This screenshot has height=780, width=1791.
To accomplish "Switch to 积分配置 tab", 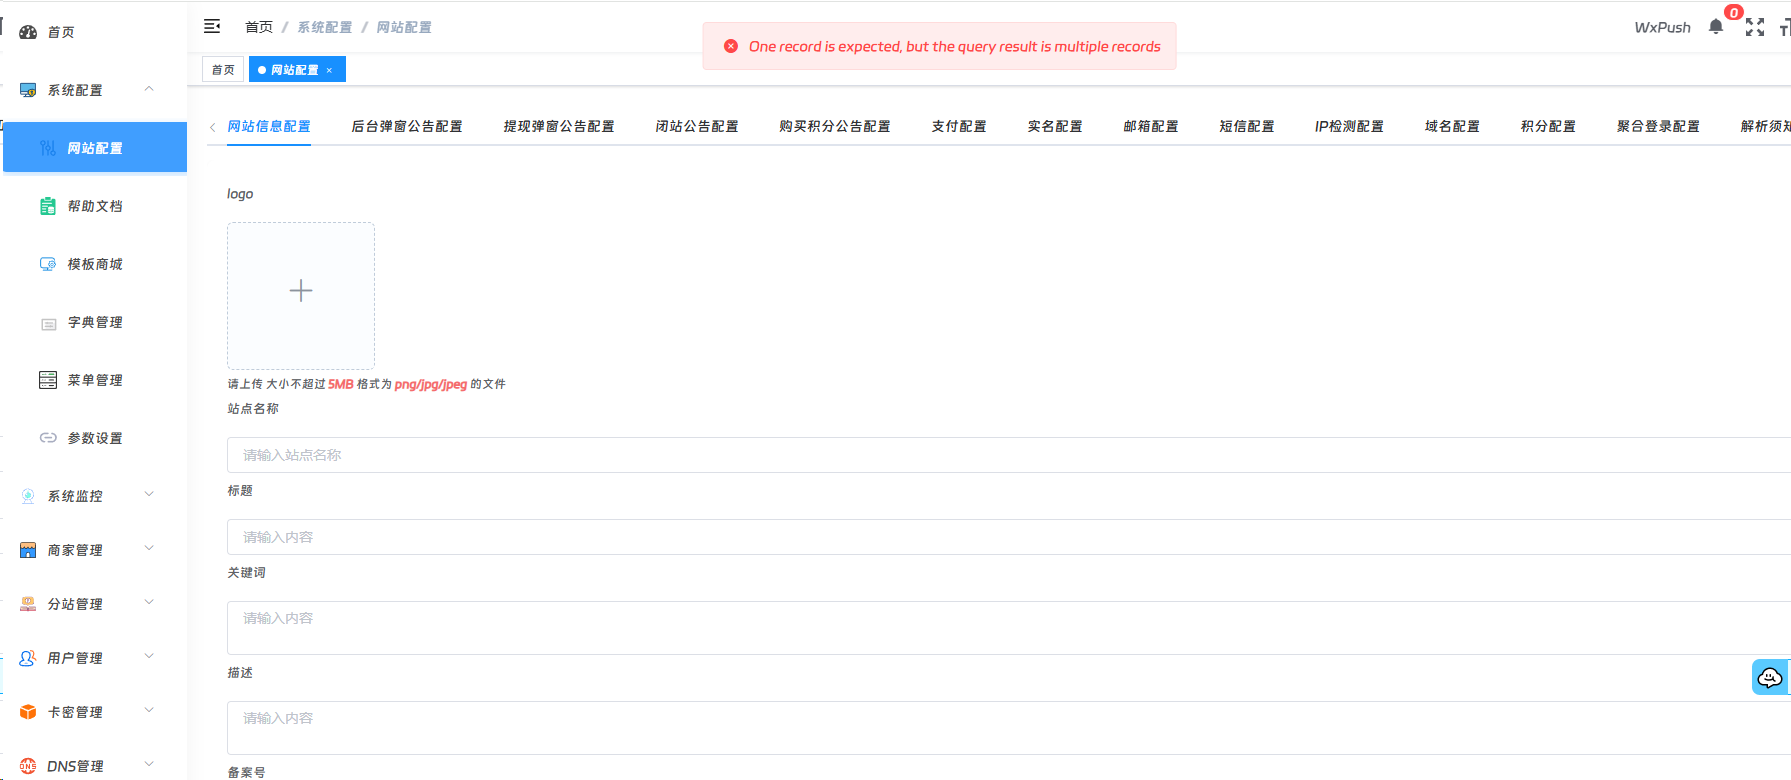I will point(1549,126).
